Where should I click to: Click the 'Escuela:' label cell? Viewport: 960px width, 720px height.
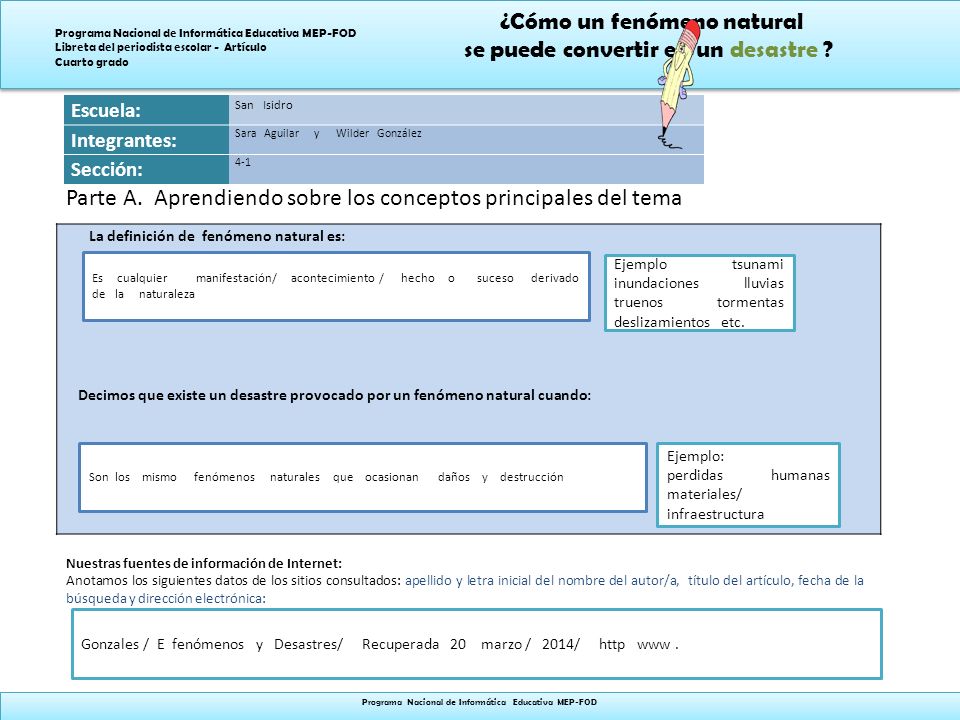pyautogui.click(x=146, y=110)
